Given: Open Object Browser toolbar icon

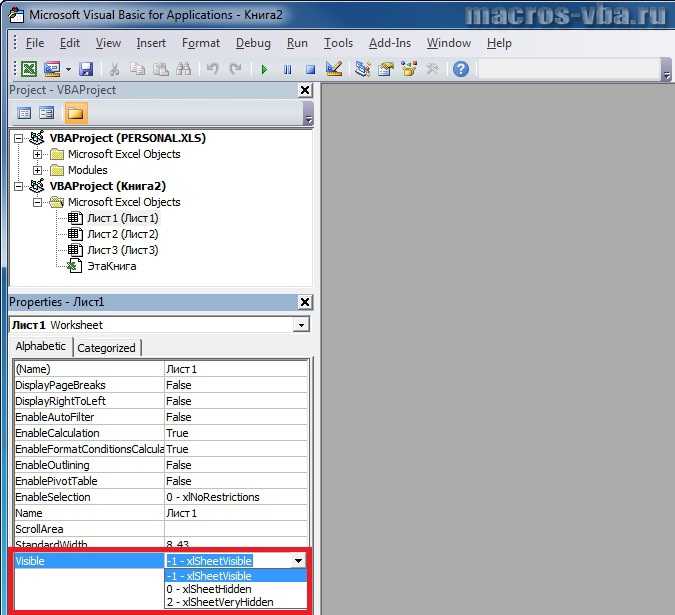Looking at the screenshot, I should coord(409,69).
